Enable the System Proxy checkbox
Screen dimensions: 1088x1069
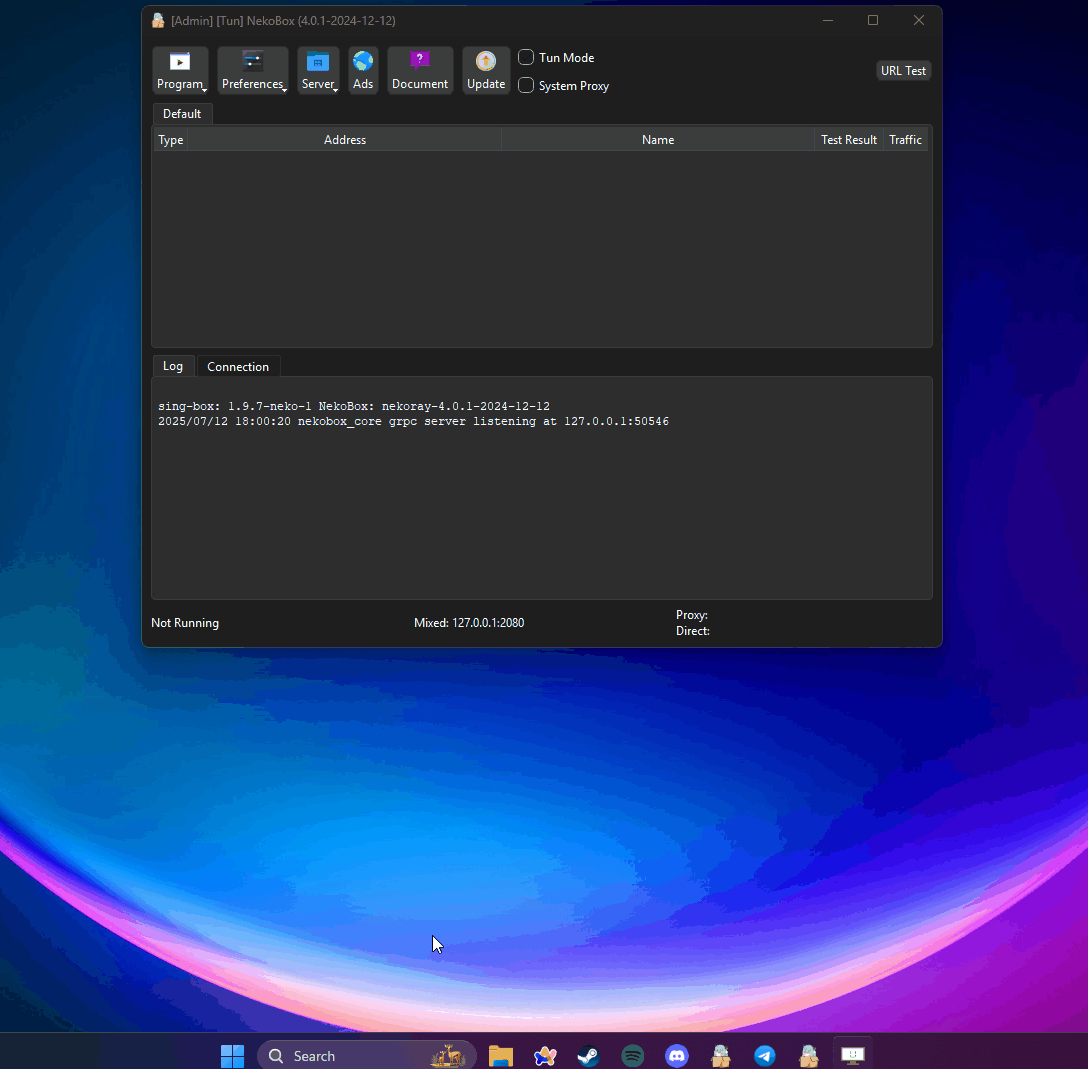click(x=526, y=85)
